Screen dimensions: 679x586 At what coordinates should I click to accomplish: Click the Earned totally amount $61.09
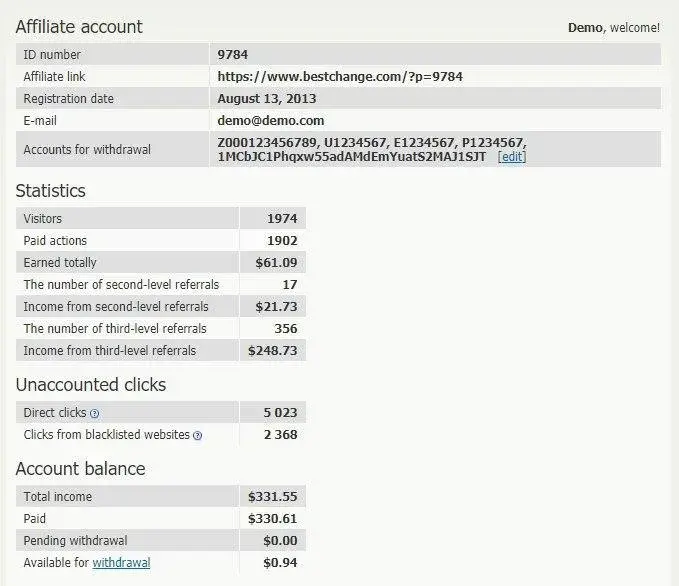point(275,262)
